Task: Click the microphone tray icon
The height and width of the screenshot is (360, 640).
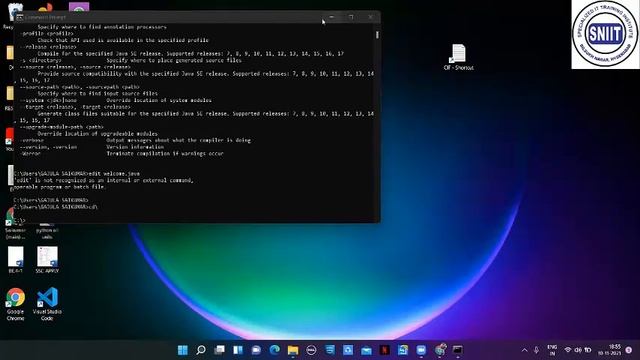Action: point(536,350)
